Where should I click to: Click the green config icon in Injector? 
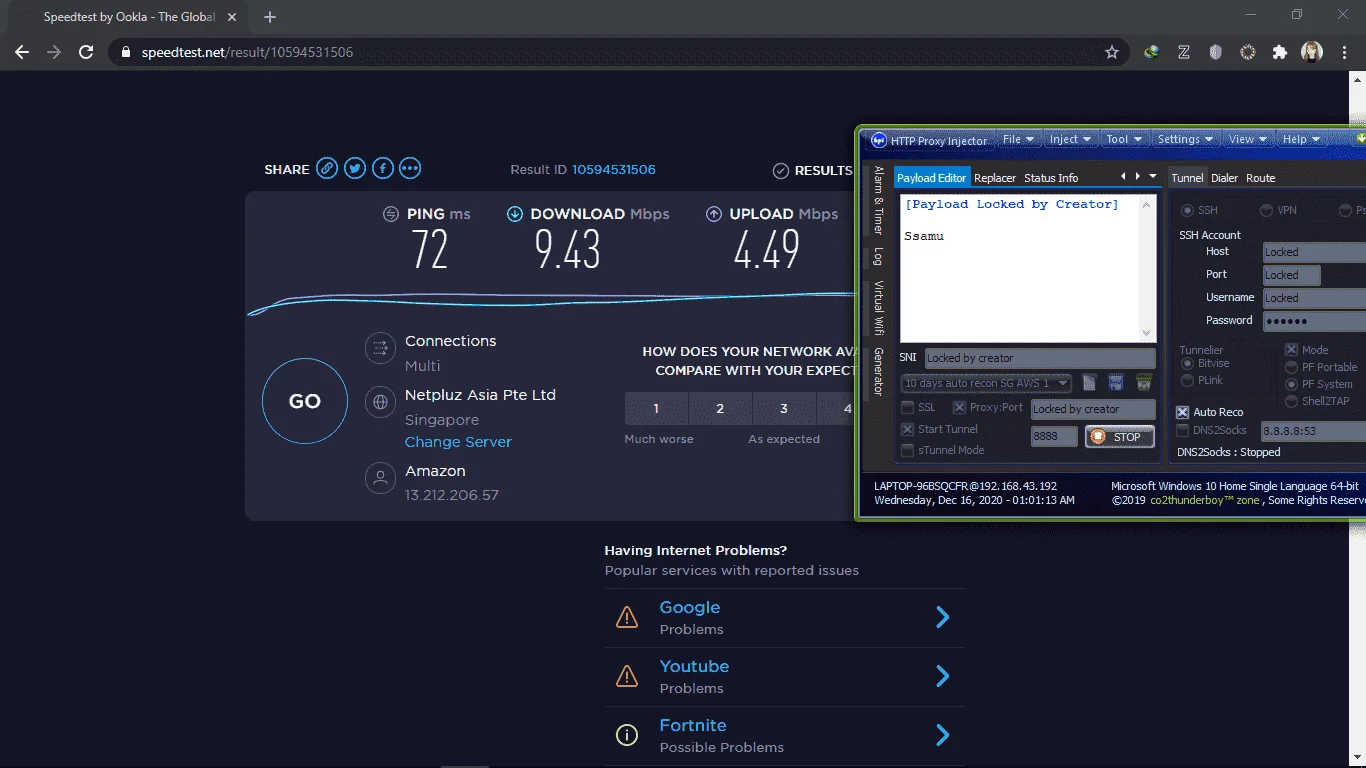coord(1144,382)
